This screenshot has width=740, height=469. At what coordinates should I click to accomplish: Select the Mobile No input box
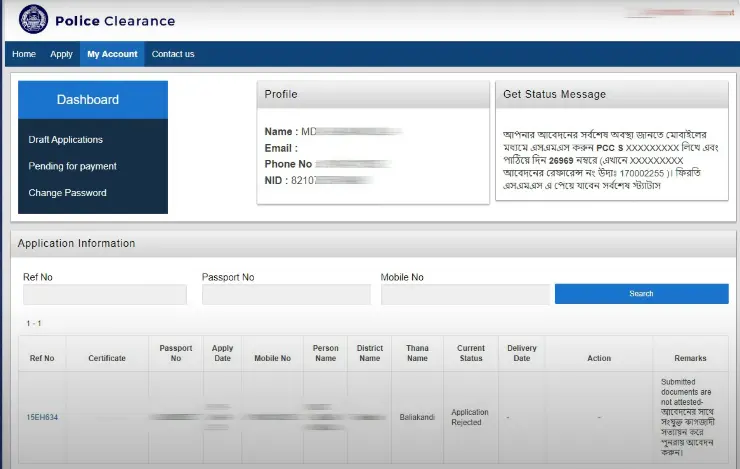point(464,294)
